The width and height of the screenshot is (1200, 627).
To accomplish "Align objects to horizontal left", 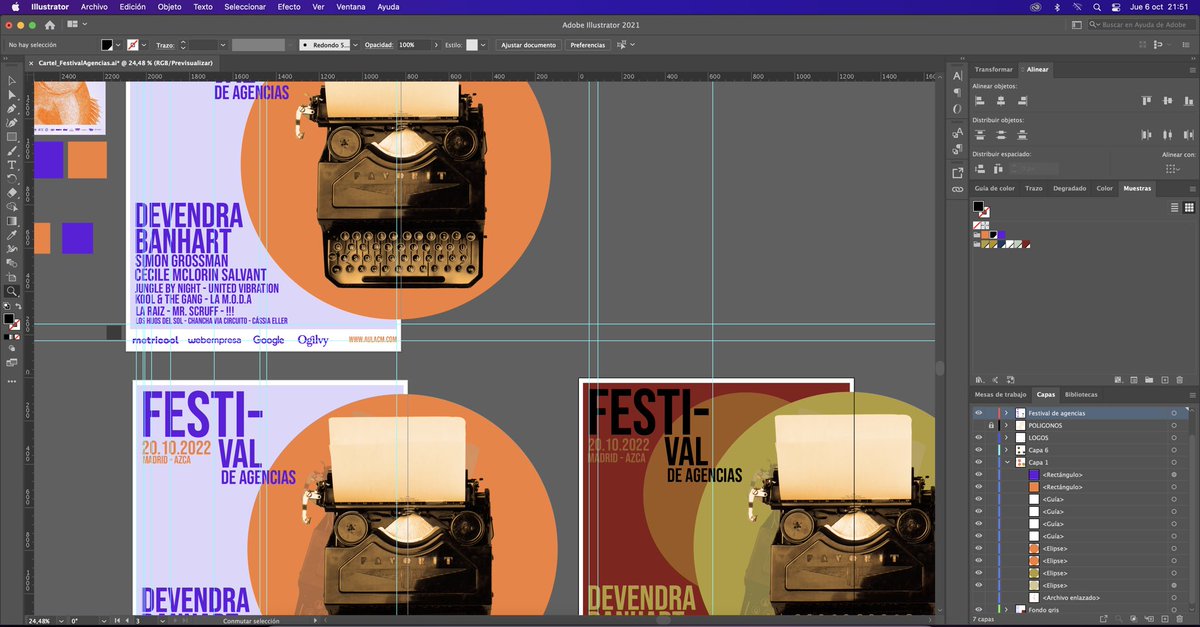I will (x=981, y=100).
